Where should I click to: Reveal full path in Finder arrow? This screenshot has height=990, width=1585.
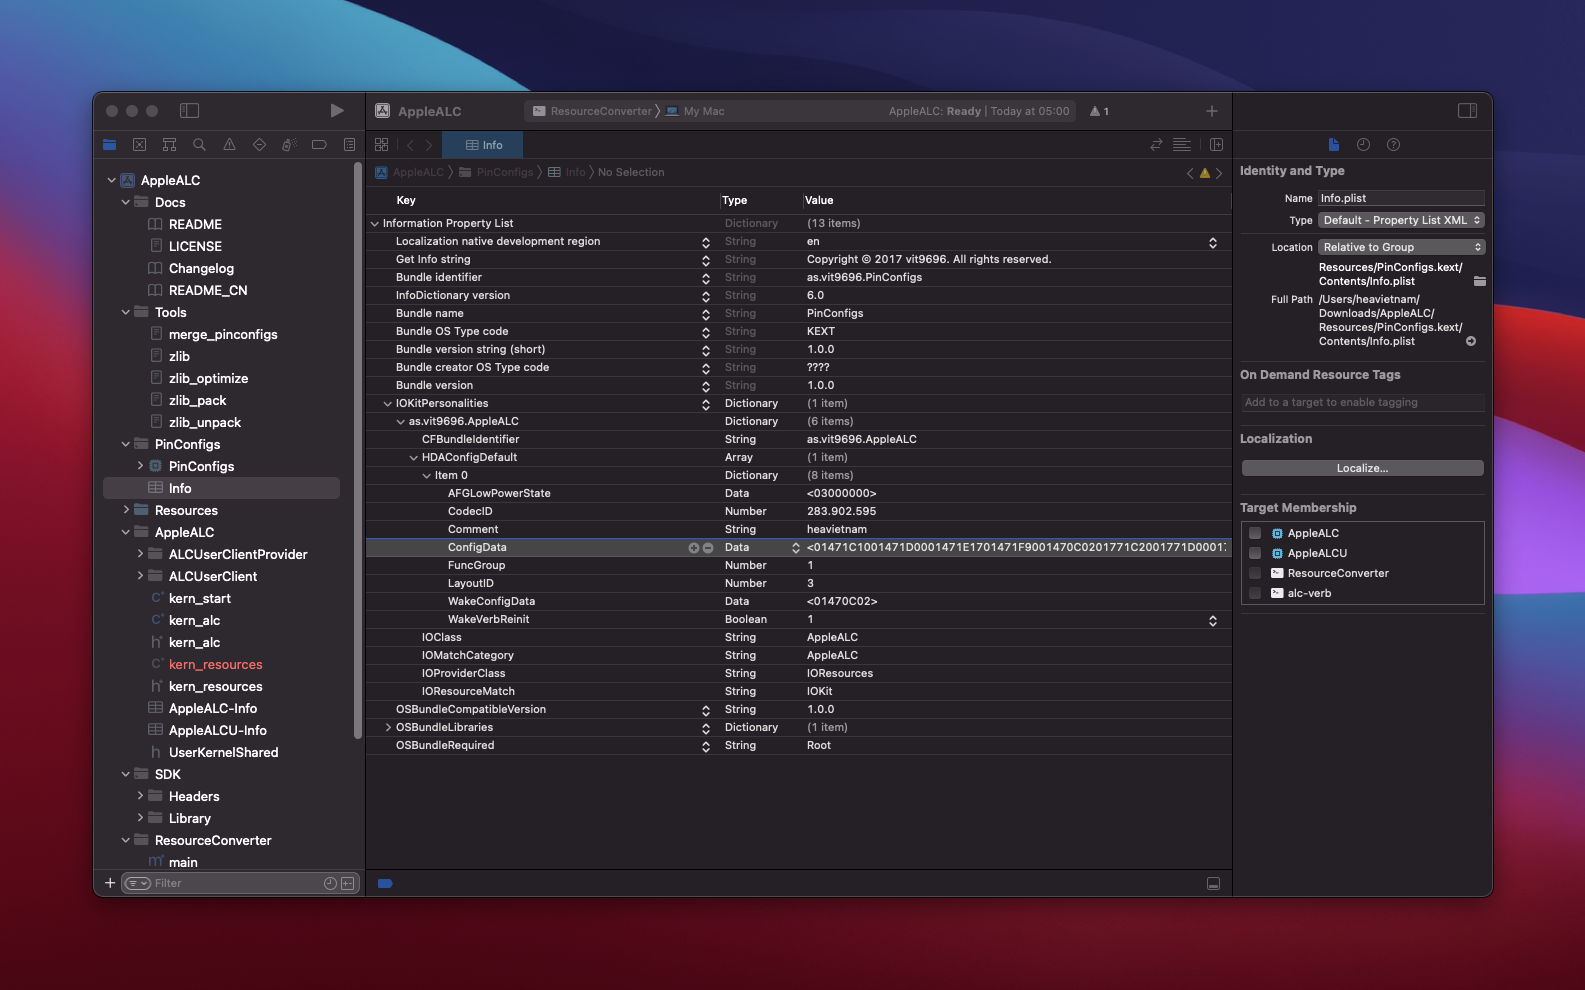coord(1471,341)
